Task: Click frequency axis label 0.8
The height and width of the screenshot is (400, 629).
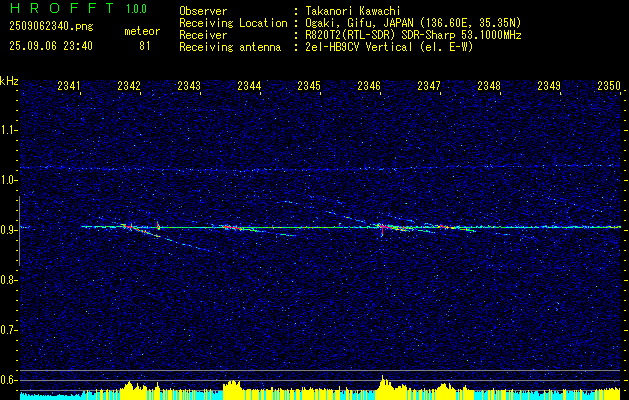Action: pyautogui.click(x=8, y=280)
